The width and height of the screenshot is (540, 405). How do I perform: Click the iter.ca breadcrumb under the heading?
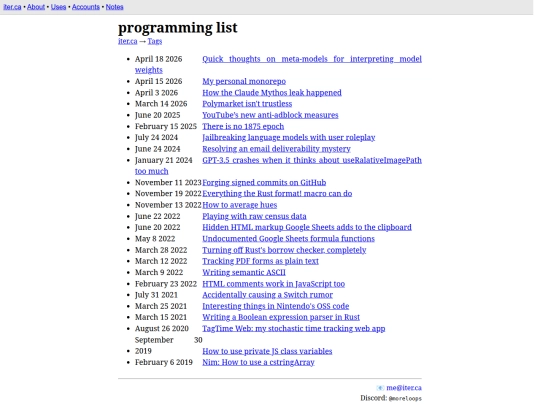point(128,41)
